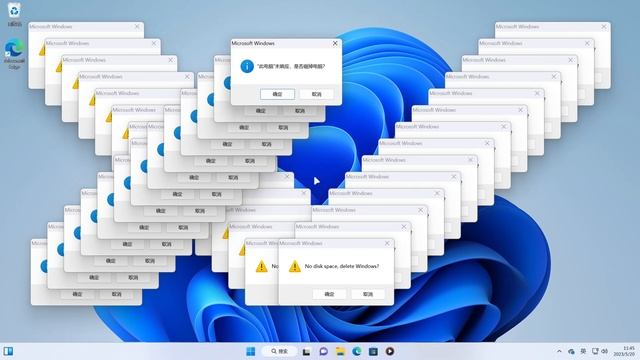The width and height of the screenshot is (640, 360).
Task: Click the front info dialog's 'Microsoft Windows' title
Action: [253, 43]
